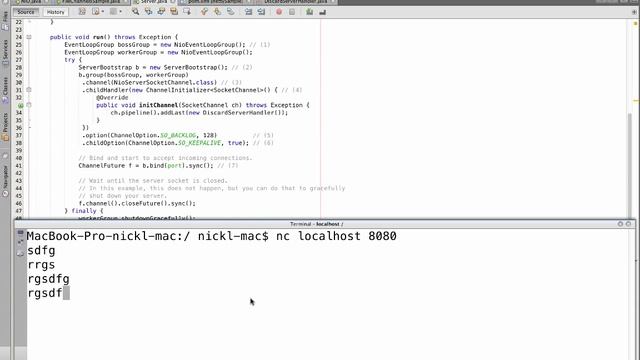This screenshot has height=360, width=640.
Task: Shift line right icon
Action: pyautogui.click(x=261, y=12)
